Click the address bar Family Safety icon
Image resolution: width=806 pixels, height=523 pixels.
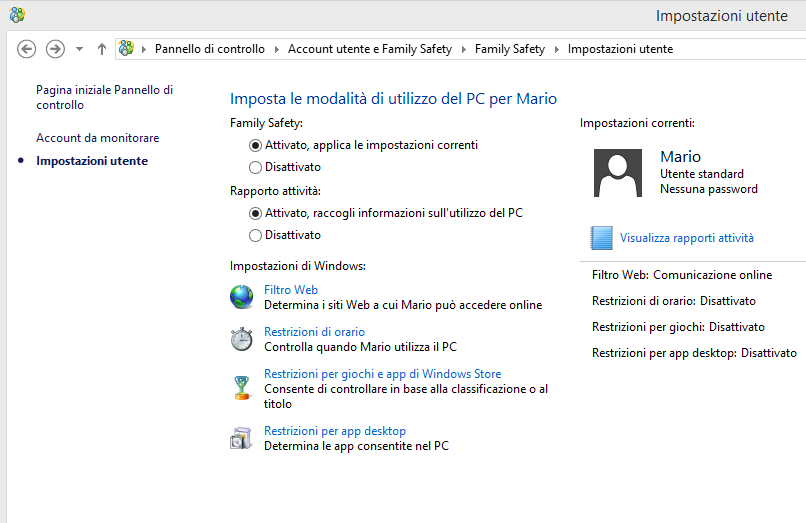[x=126, y=49]
